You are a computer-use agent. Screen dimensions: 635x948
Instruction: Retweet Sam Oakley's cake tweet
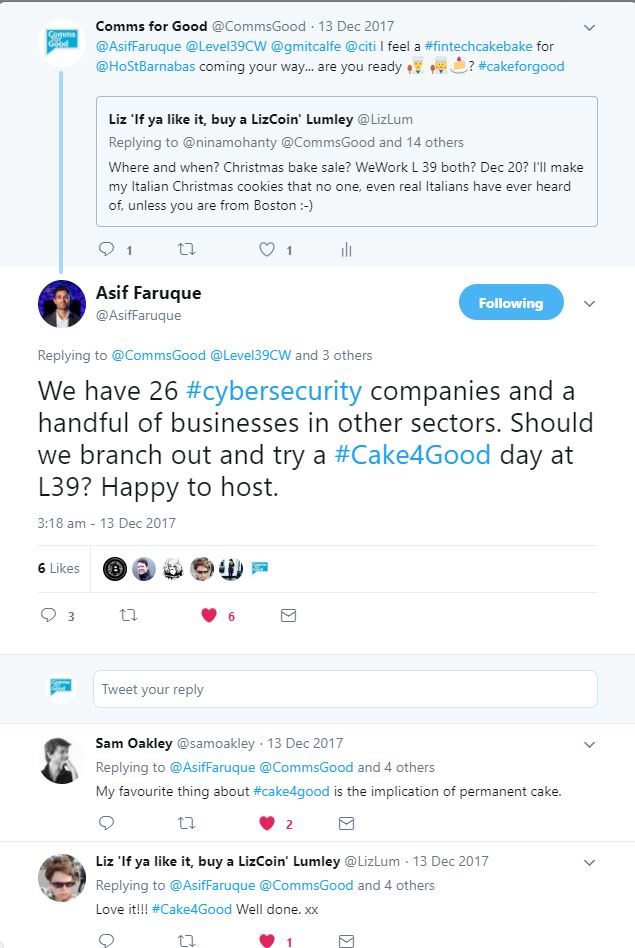(x=186, y=824)
